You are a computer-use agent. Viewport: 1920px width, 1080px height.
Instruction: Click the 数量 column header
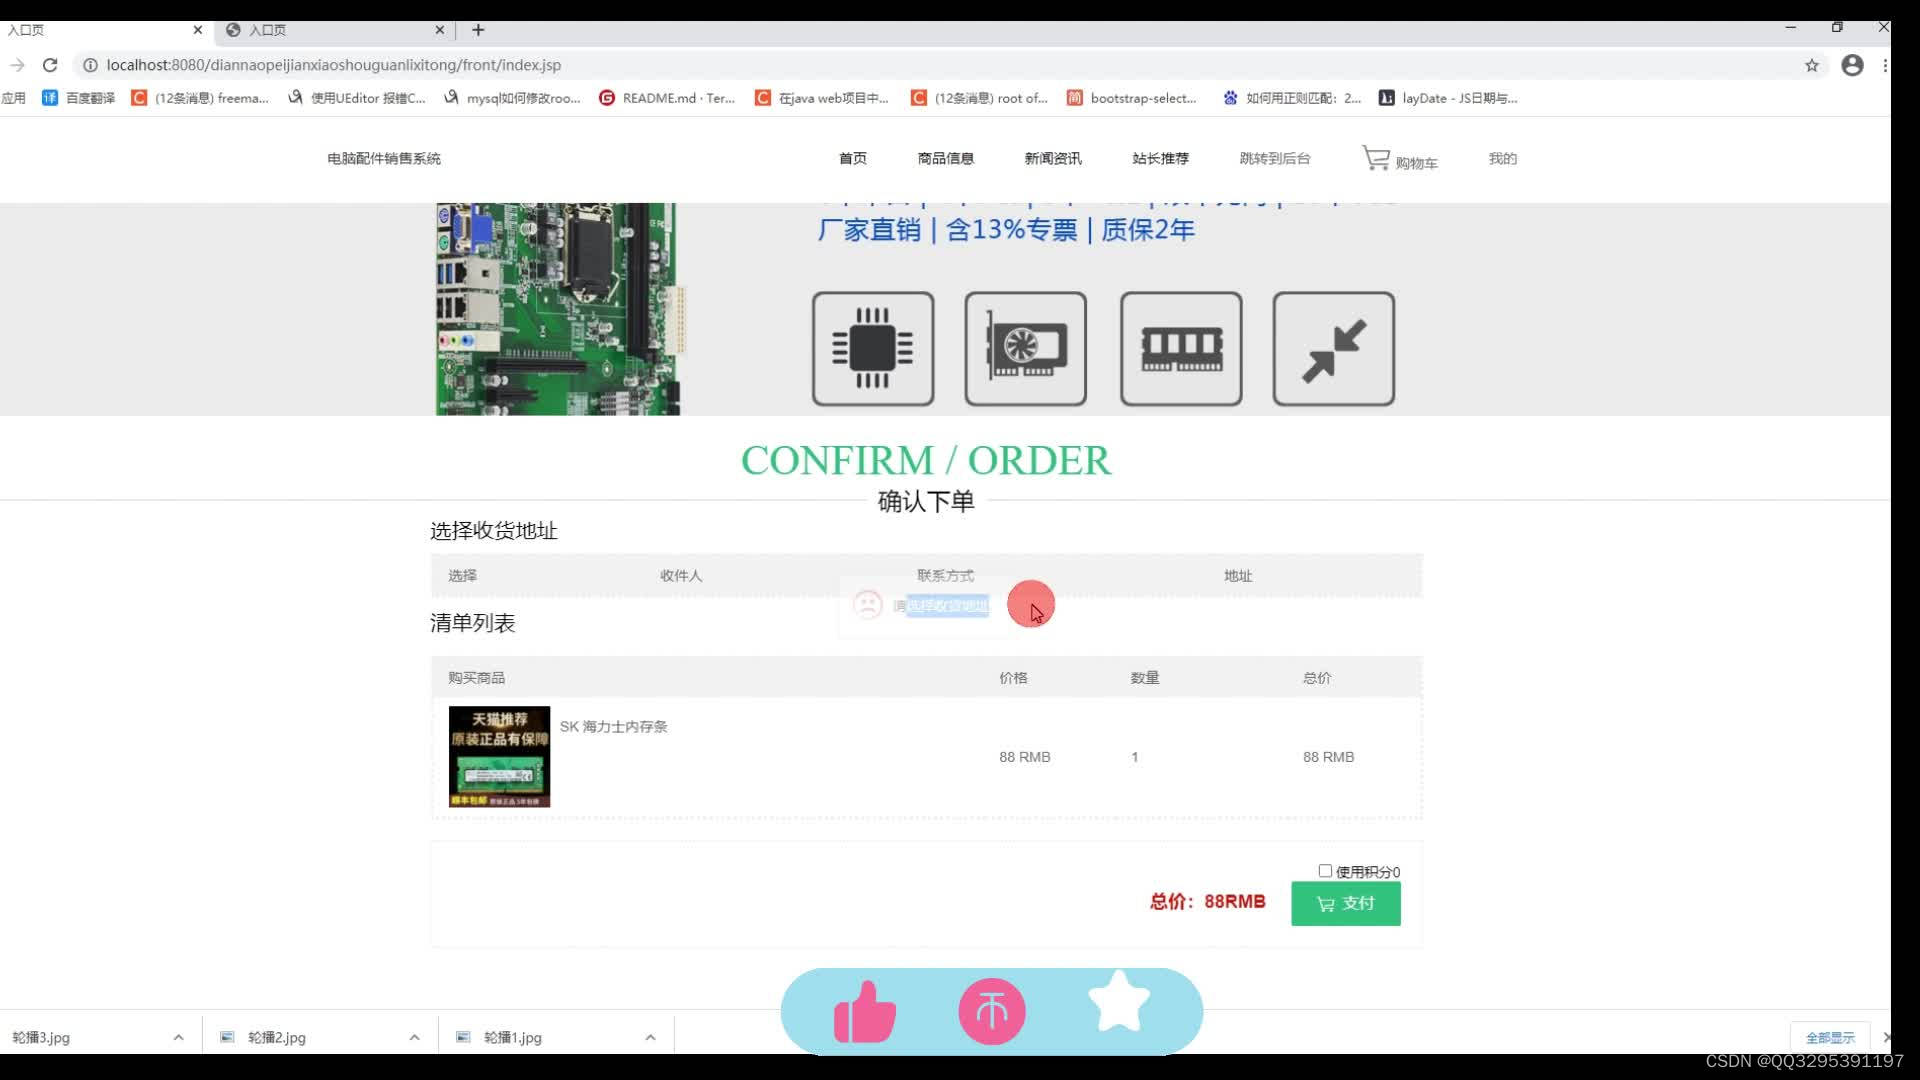(1144, 677)
